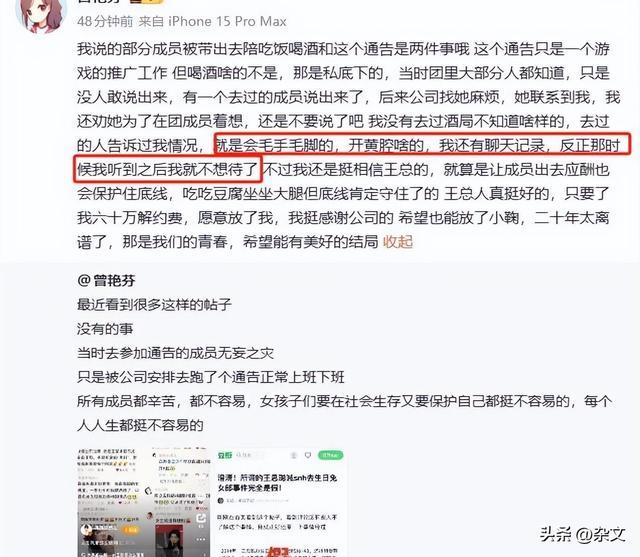Click shield icon in Douban thumbnail header
Screen dimensions: 640x557
(x=308, y=455)
